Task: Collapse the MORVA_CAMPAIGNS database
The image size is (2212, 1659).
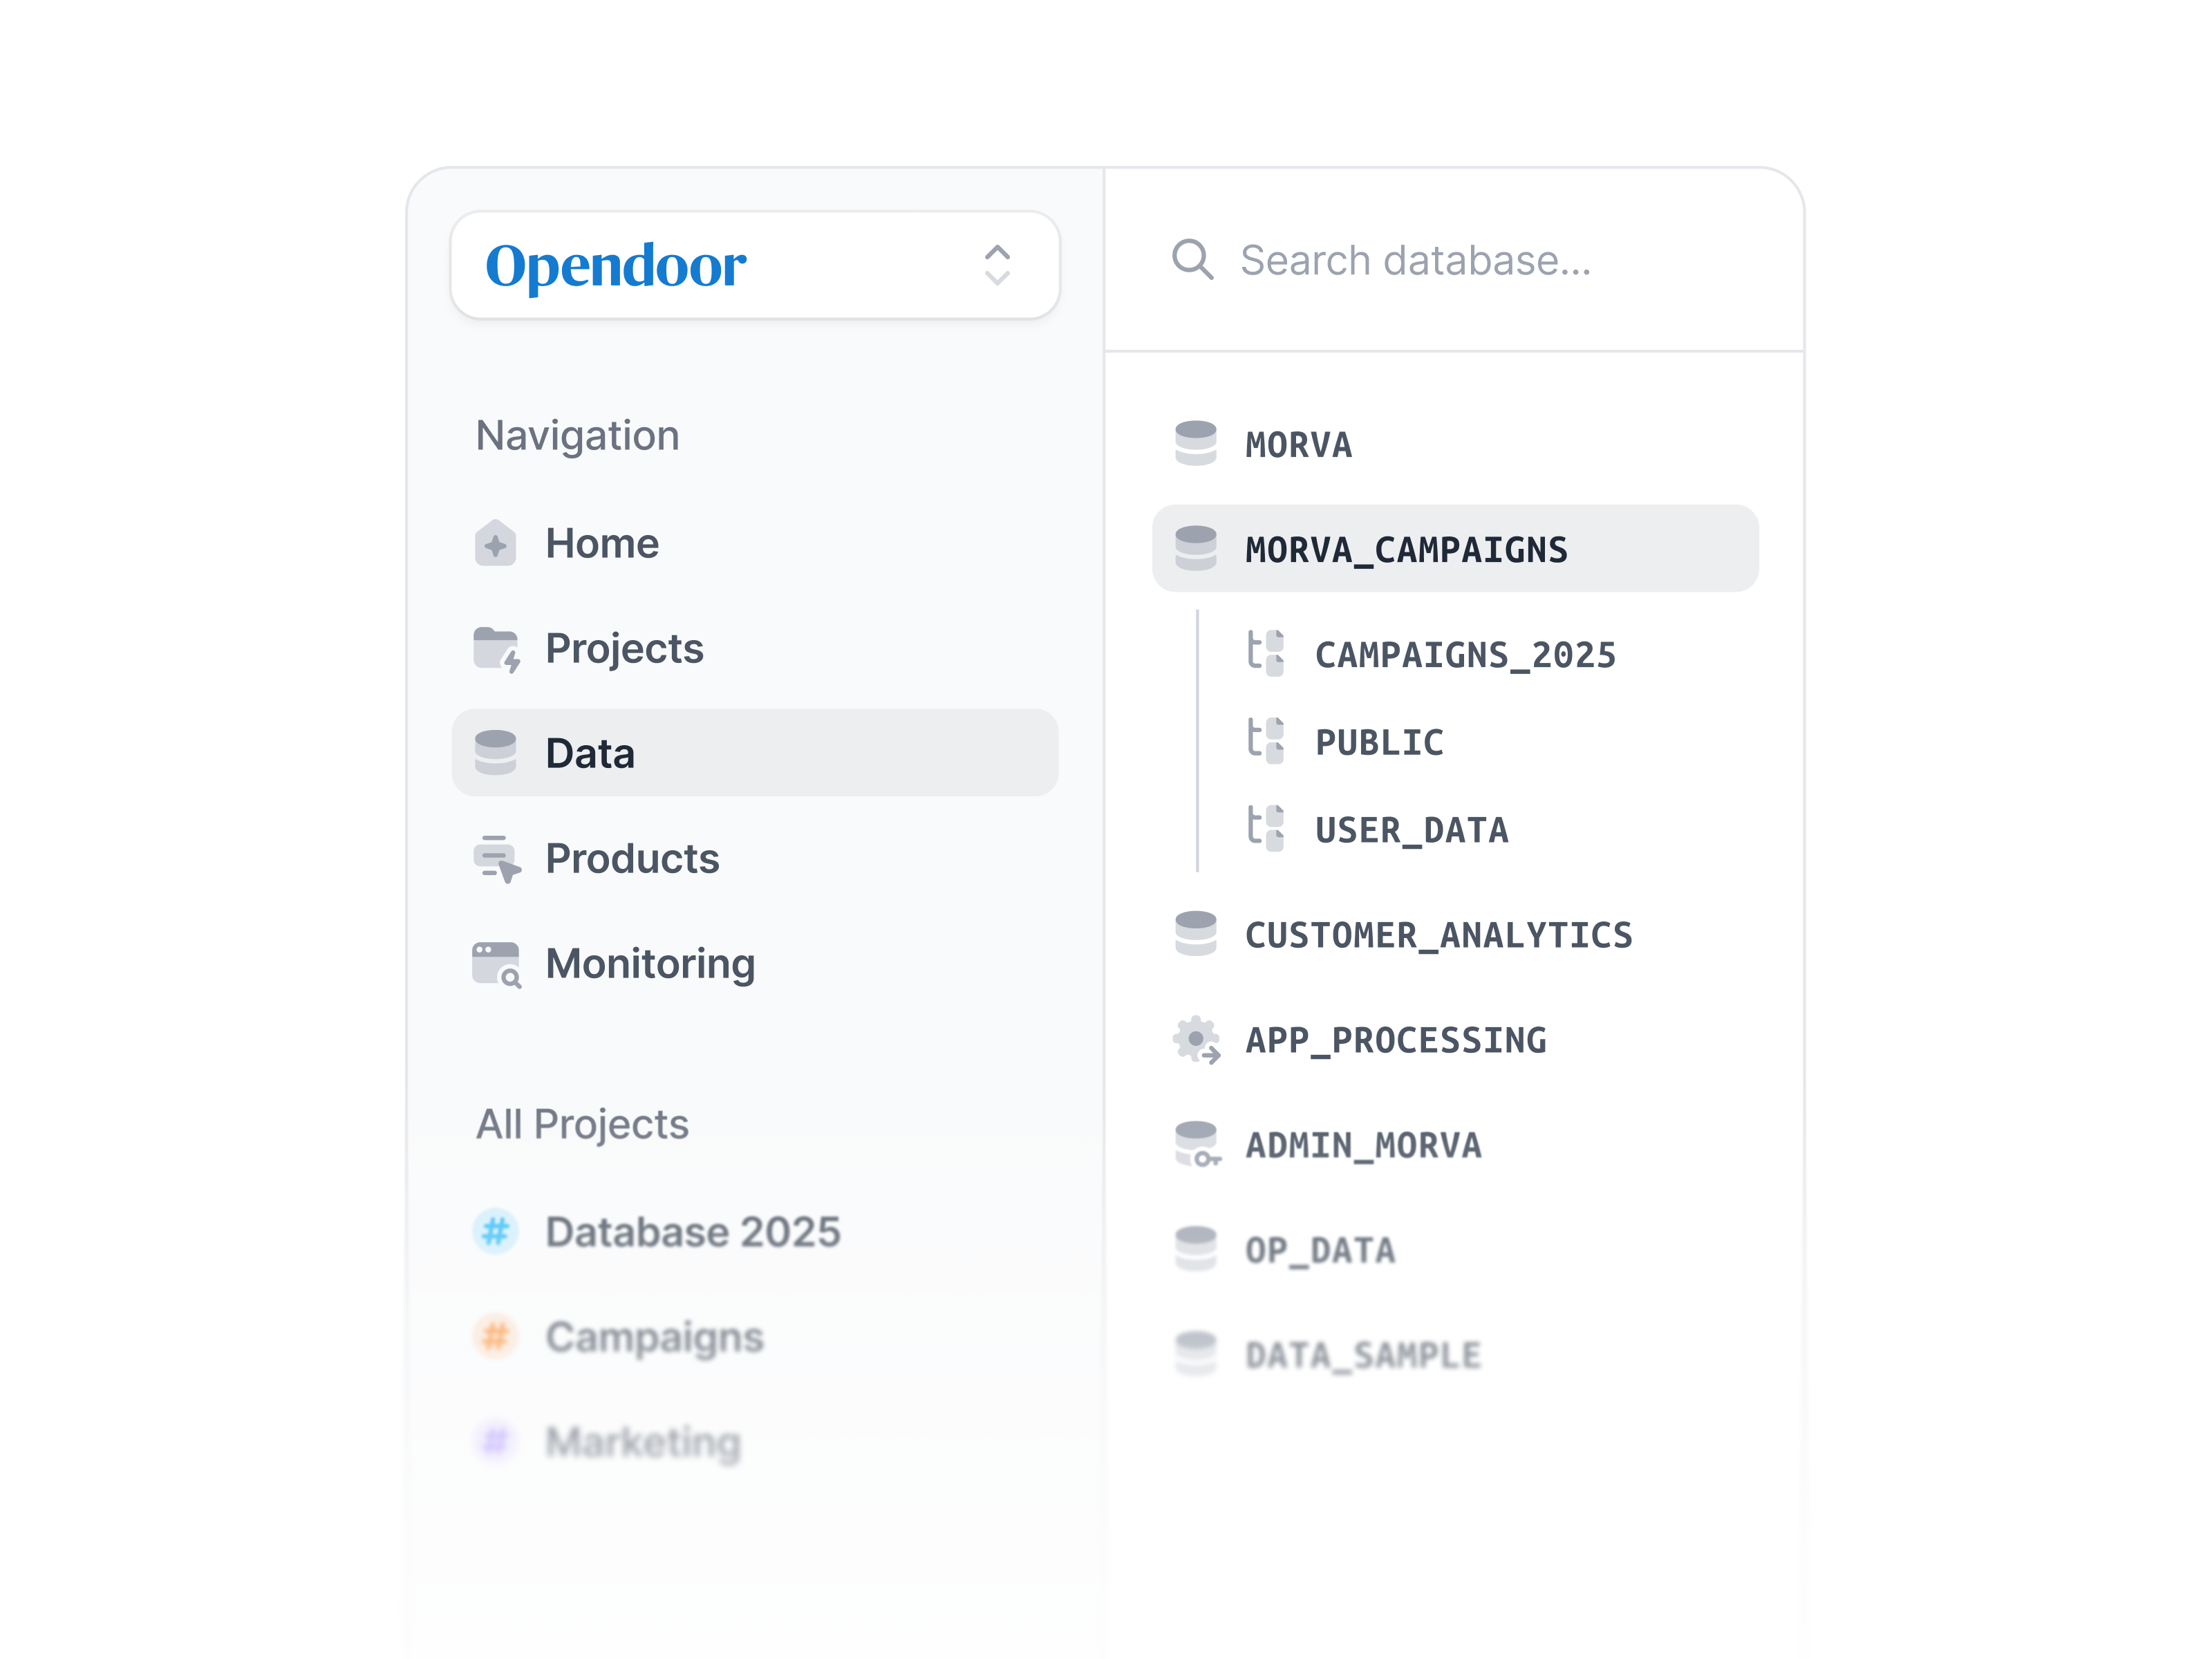Action: pos(1455,548)
